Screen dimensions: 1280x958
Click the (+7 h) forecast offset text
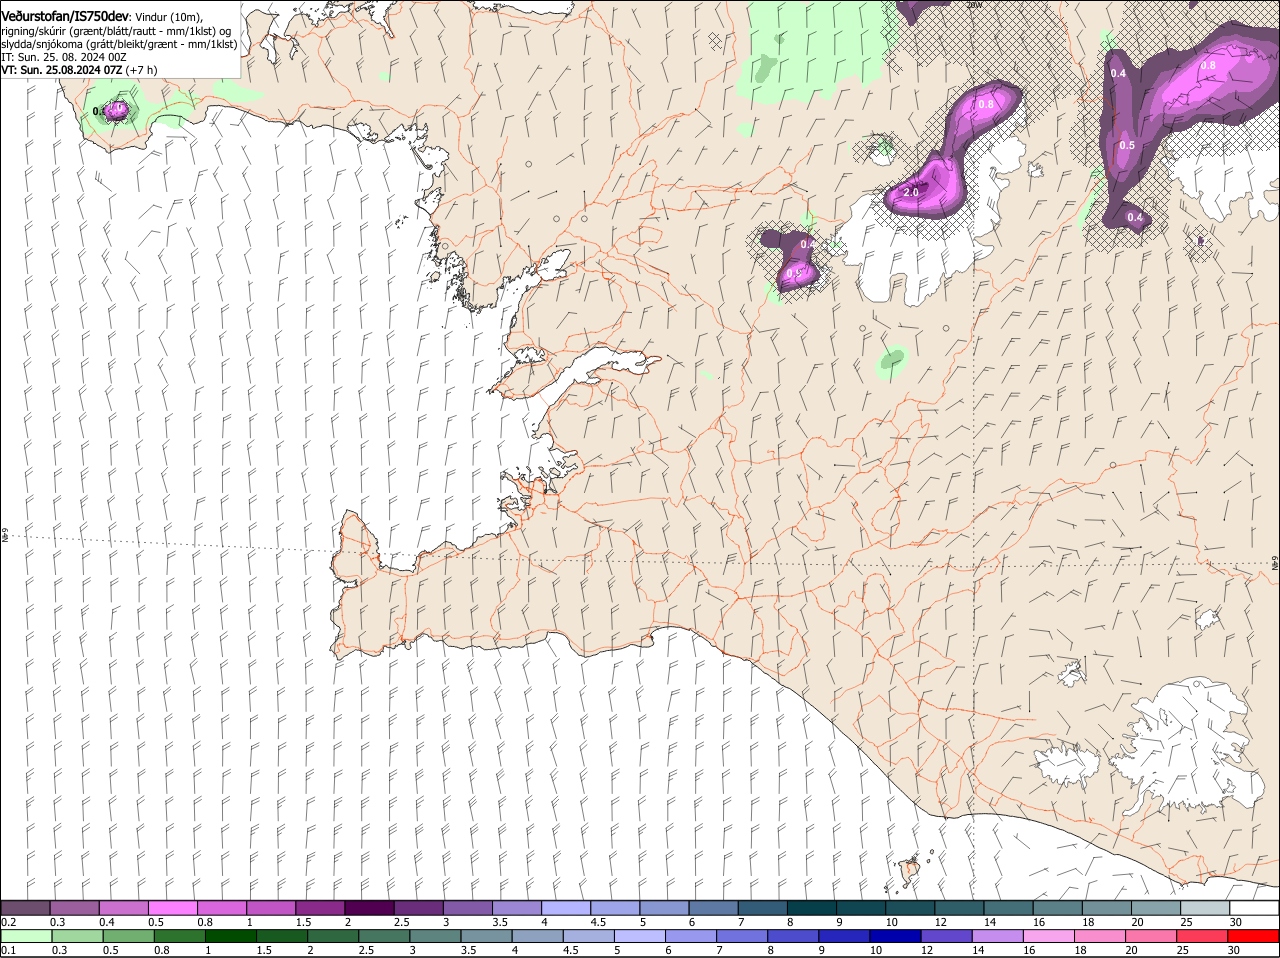pyautogui.click(x=141, y=71)
